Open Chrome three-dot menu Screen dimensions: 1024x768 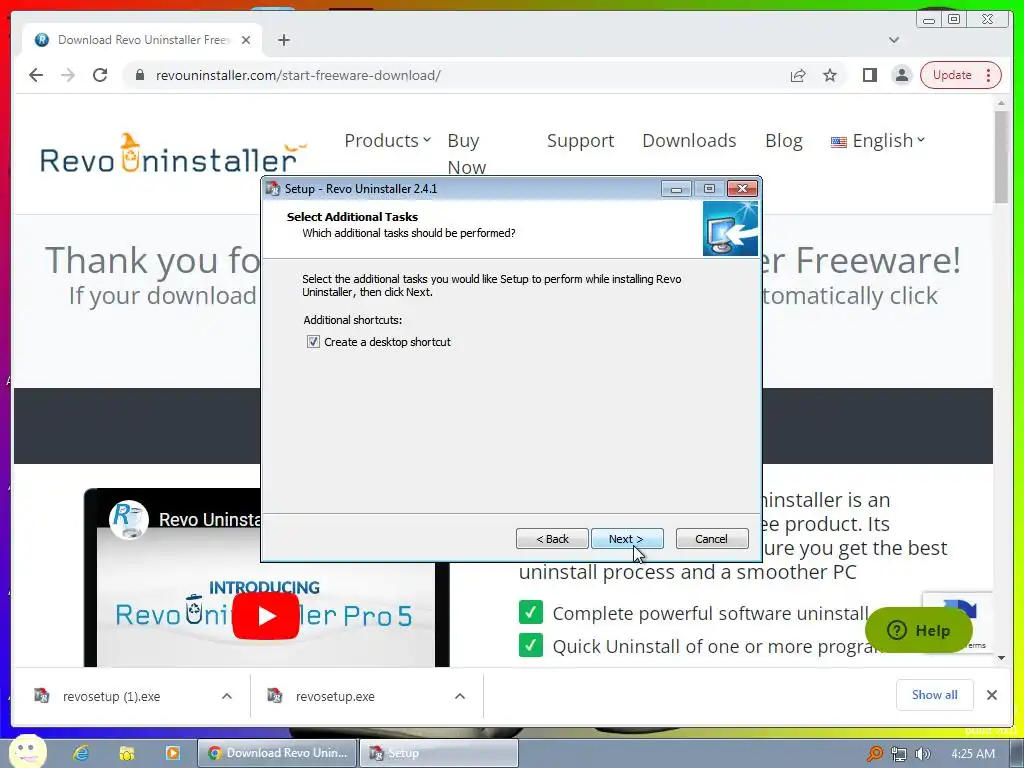tap(989, 75)
